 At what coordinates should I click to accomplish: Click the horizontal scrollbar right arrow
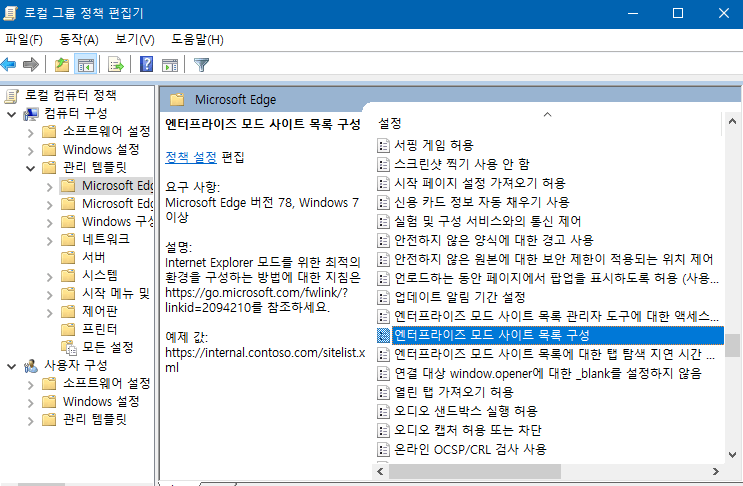tap(716, 471)
